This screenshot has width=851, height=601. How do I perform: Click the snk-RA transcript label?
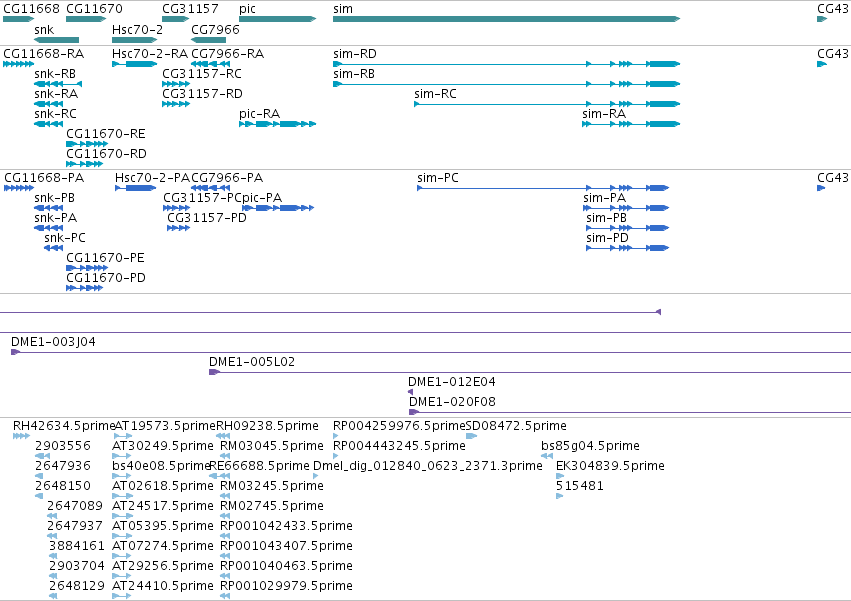(56, 94)
